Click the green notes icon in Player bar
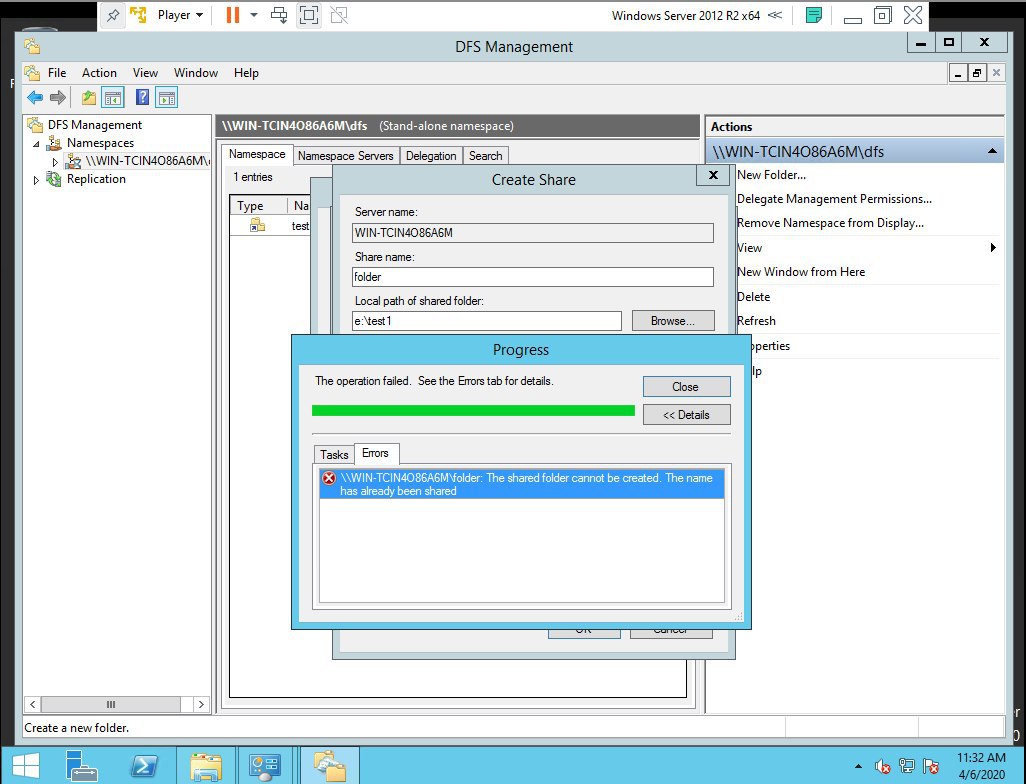 tap(813, 15)
